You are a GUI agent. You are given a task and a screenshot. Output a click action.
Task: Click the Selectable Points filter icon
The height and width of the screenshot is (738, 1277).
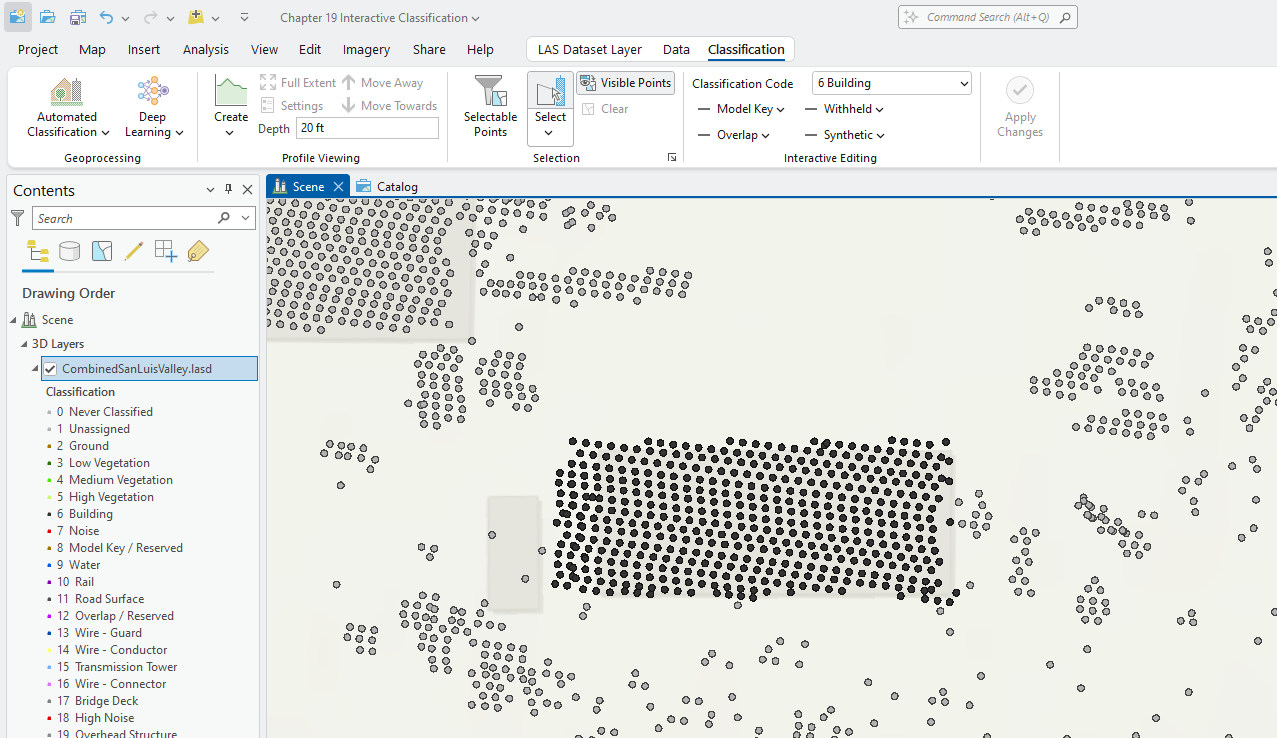coord(490,92)
